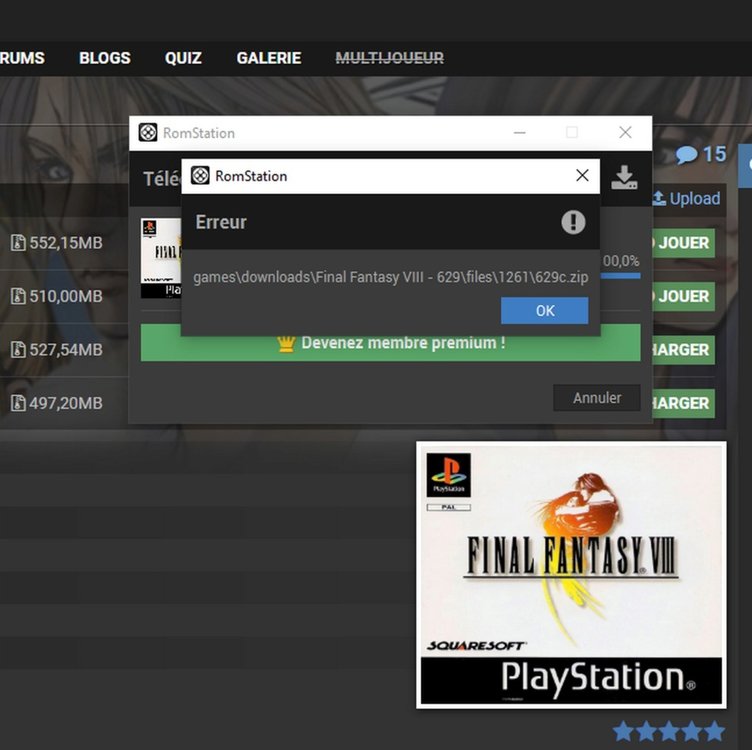Click the download button for the 497,20MB file
Image resolution: width=752 pixels, height=750 pixels.
pos(683,403)
